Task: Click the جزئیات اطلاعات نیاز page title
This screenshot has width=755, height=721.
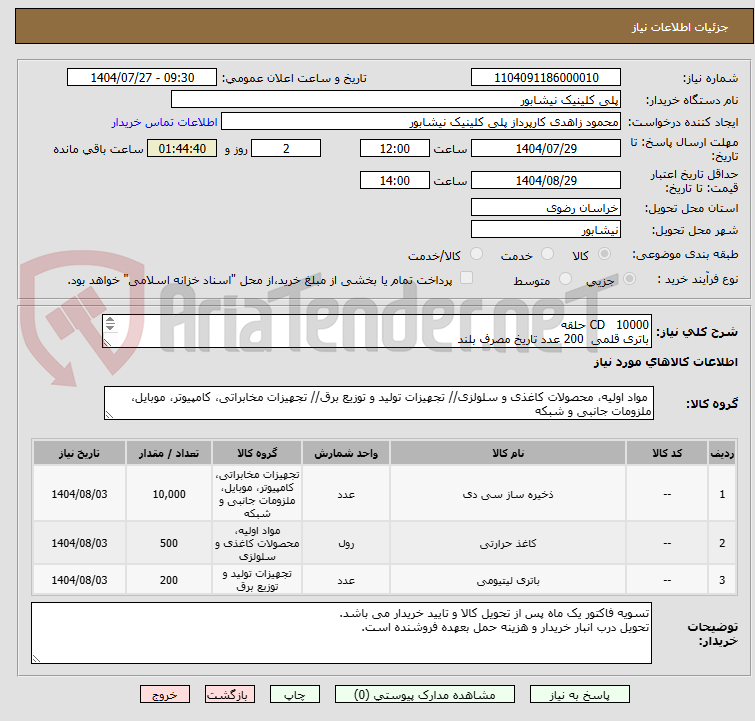Action: coord(679,27)
